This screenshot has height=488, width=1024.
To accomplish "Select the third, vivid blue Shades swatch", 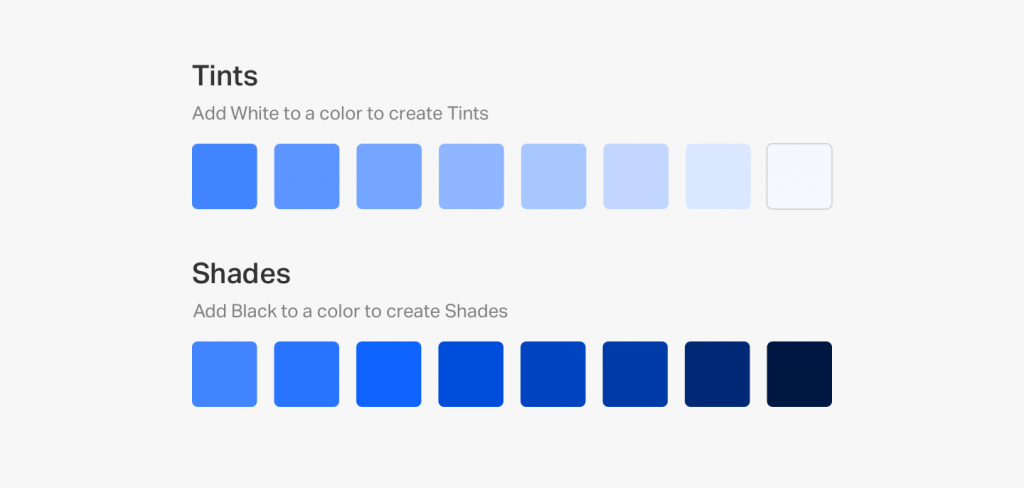I will click(x=388, y=374).
